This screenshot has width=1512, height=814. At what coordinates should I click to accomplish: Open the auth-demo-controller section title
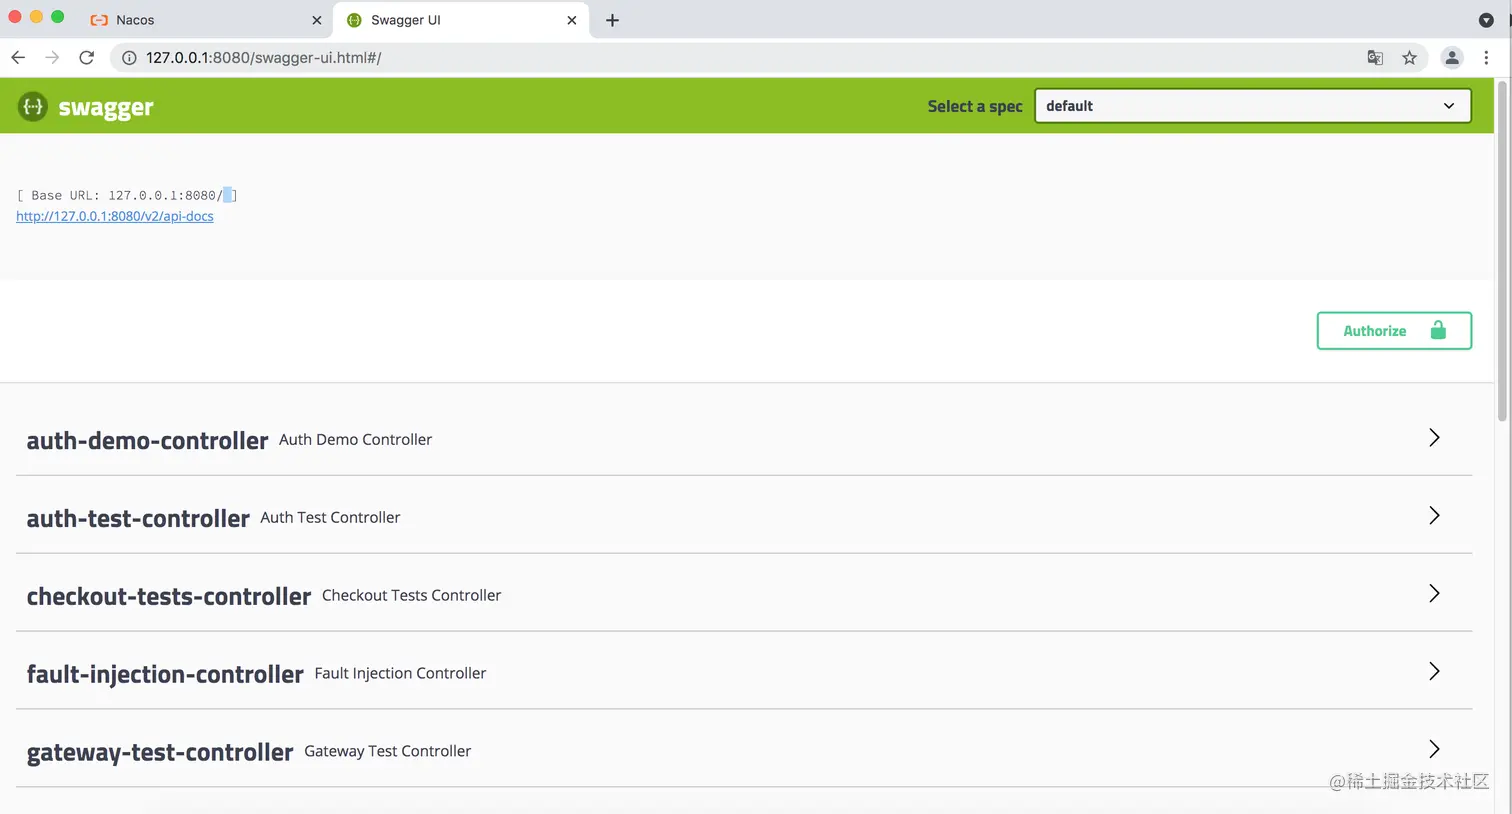(147, 440)
